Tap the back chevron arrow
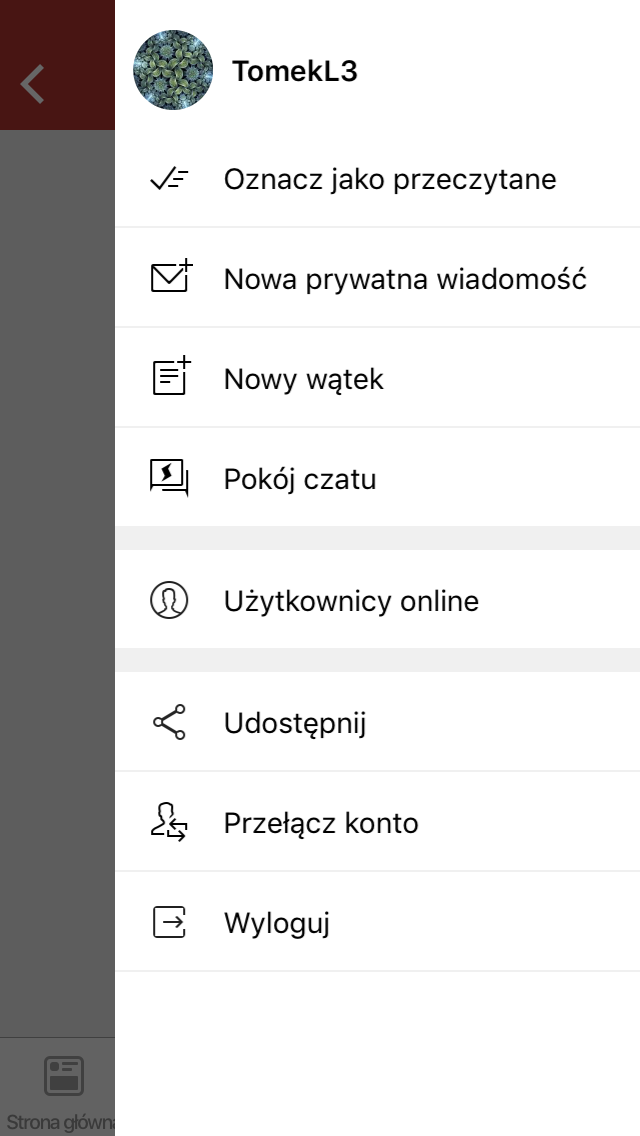640x1136 pixels. (x=33, y=84)
